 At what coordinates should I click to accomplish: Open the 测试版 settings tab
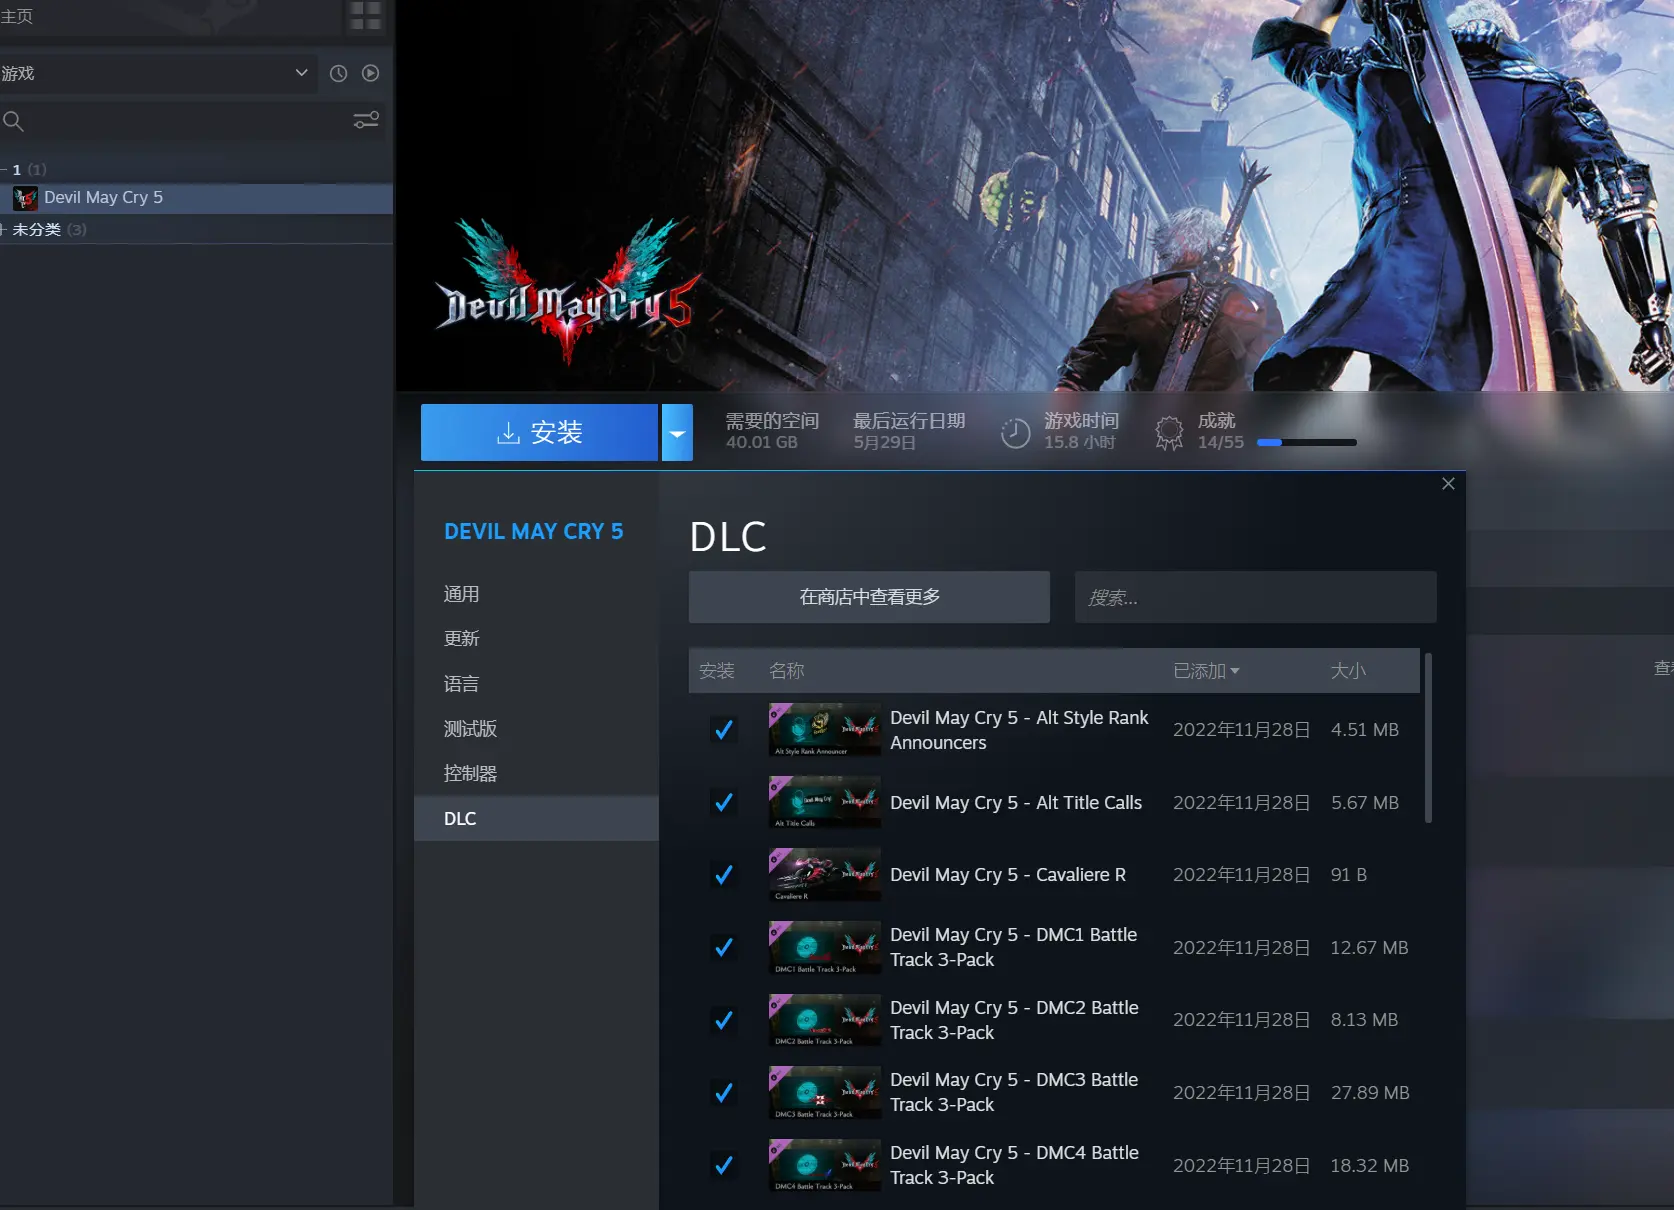coord(536,729)
